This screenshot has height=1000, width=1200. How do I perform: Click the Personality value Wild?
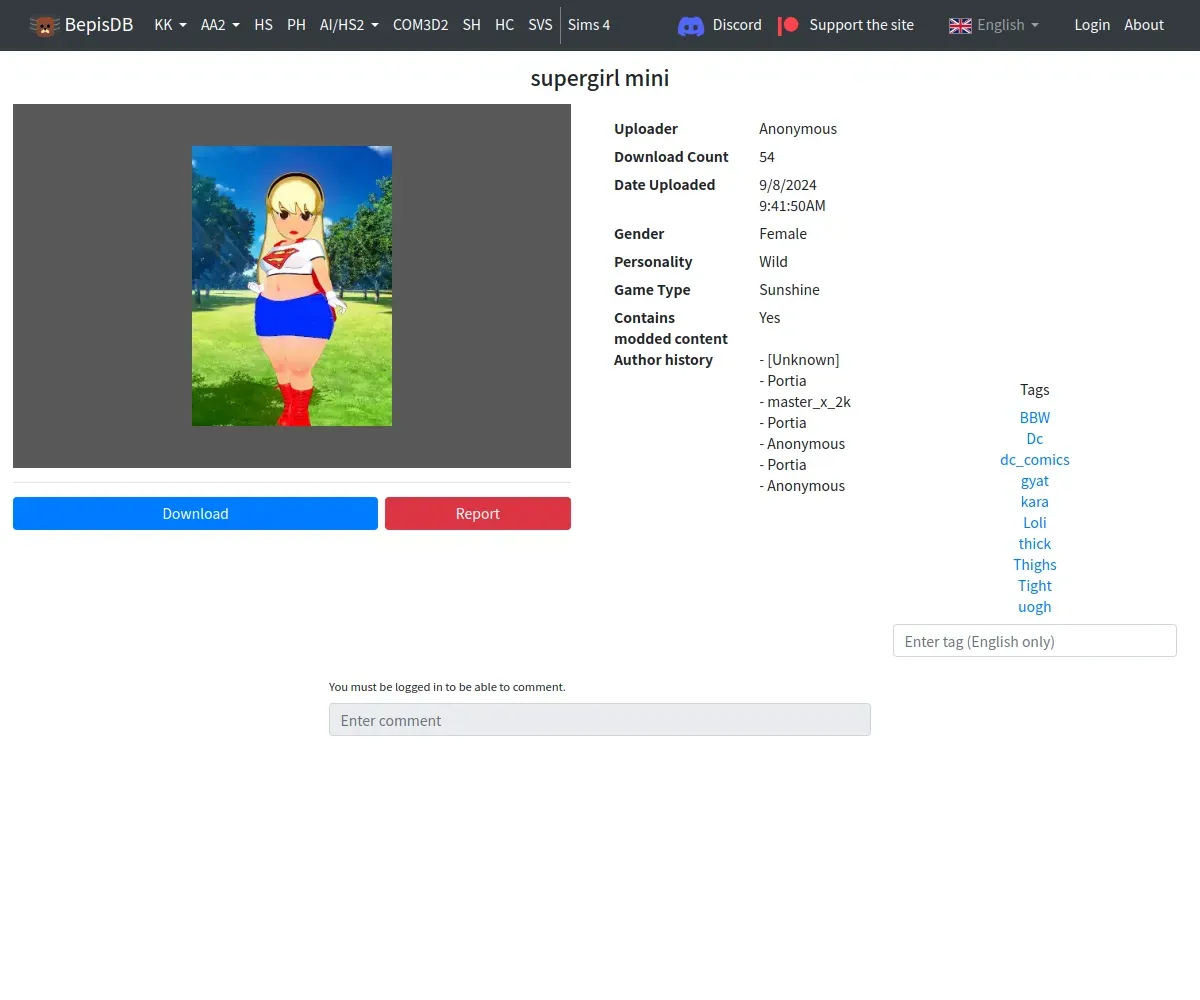coord(773,262)
